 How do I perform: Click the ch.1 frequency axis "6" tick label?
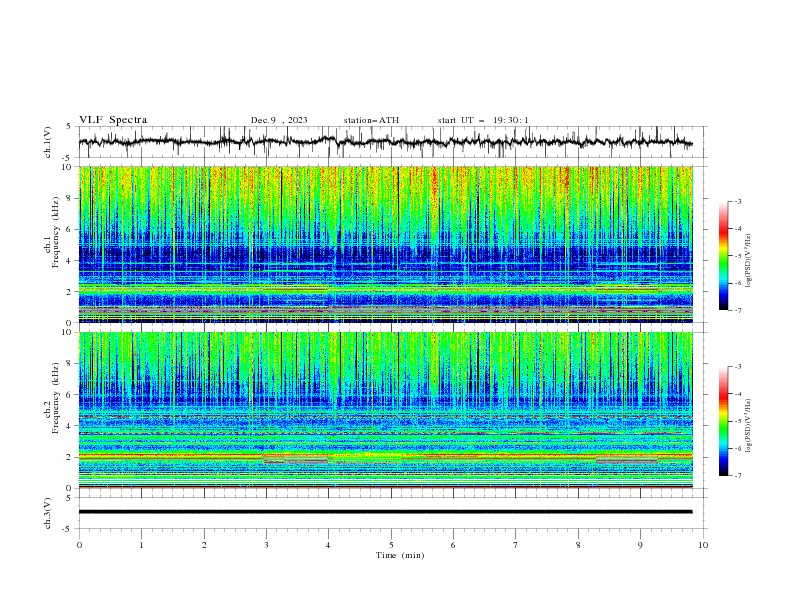(70, 229)
